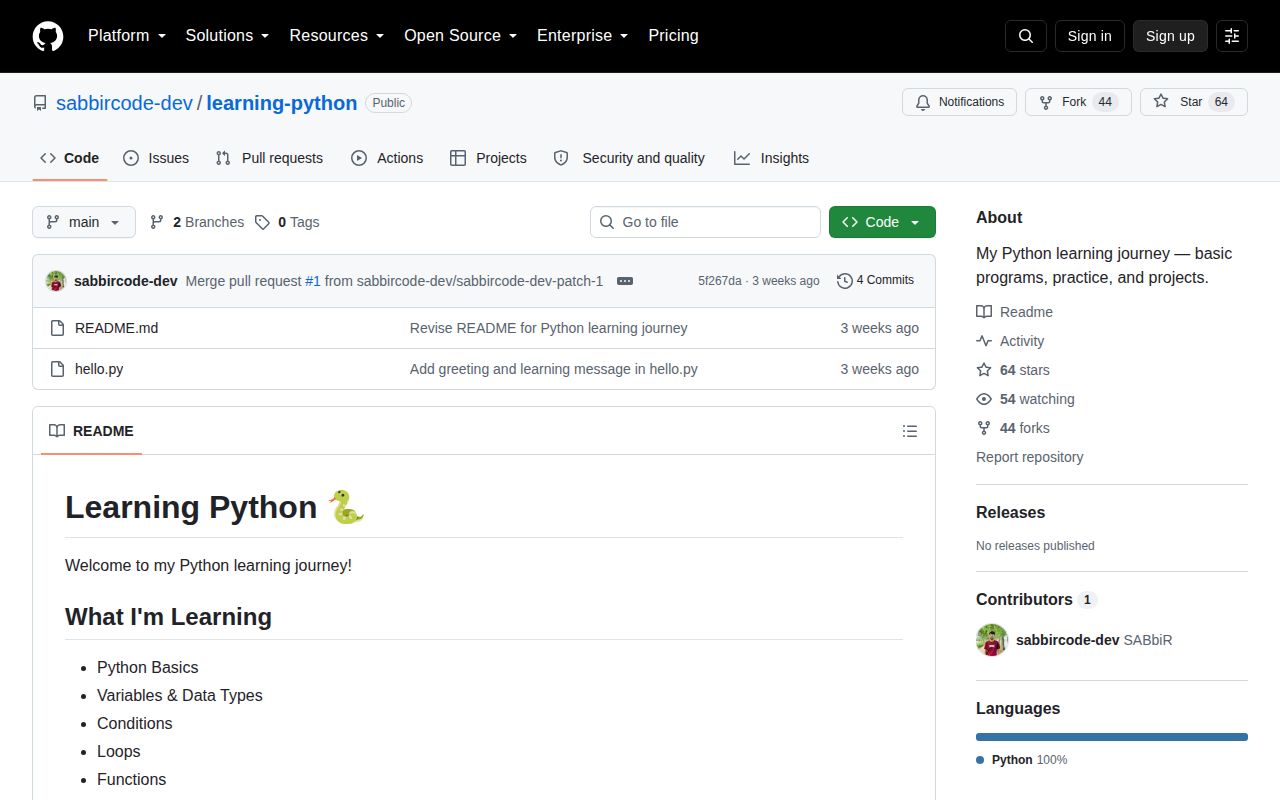Click the contributor avatar for sabbircode-dev

[992, 640]
